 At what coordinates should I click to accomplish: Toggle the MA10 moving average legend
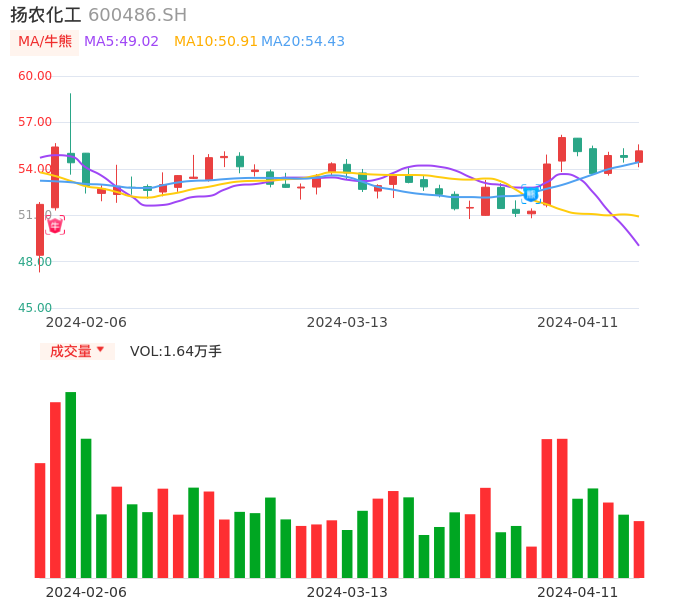point(215,41)
